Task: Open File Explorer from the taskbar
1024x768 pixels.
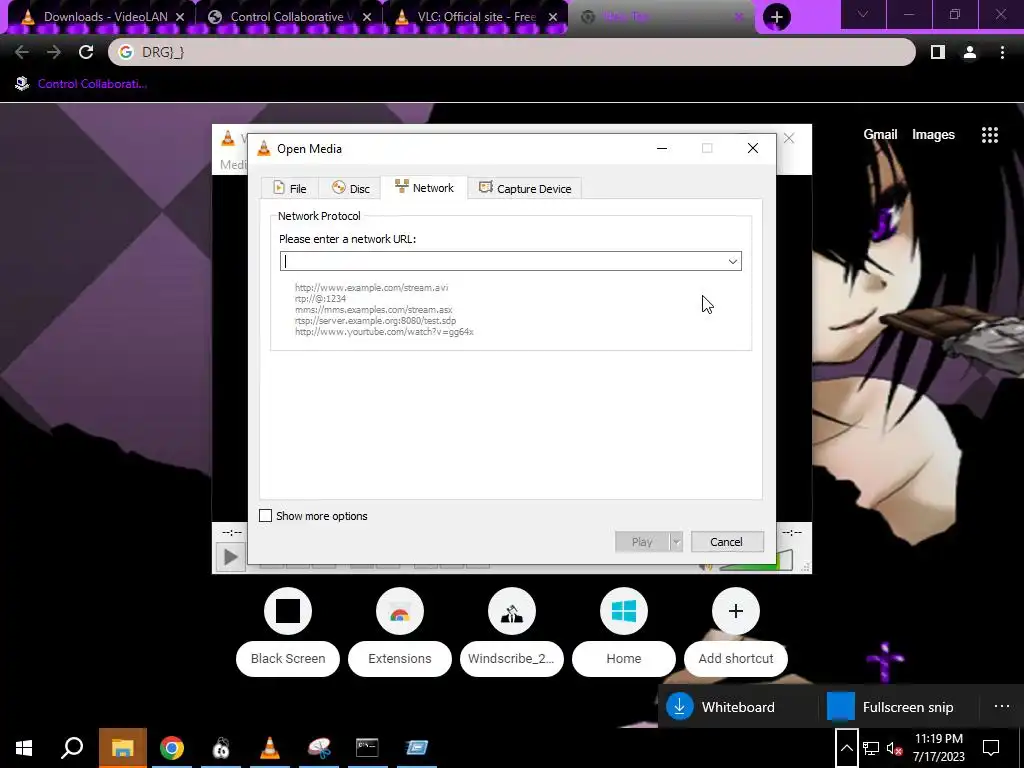Action: click(x=123, y=748)
